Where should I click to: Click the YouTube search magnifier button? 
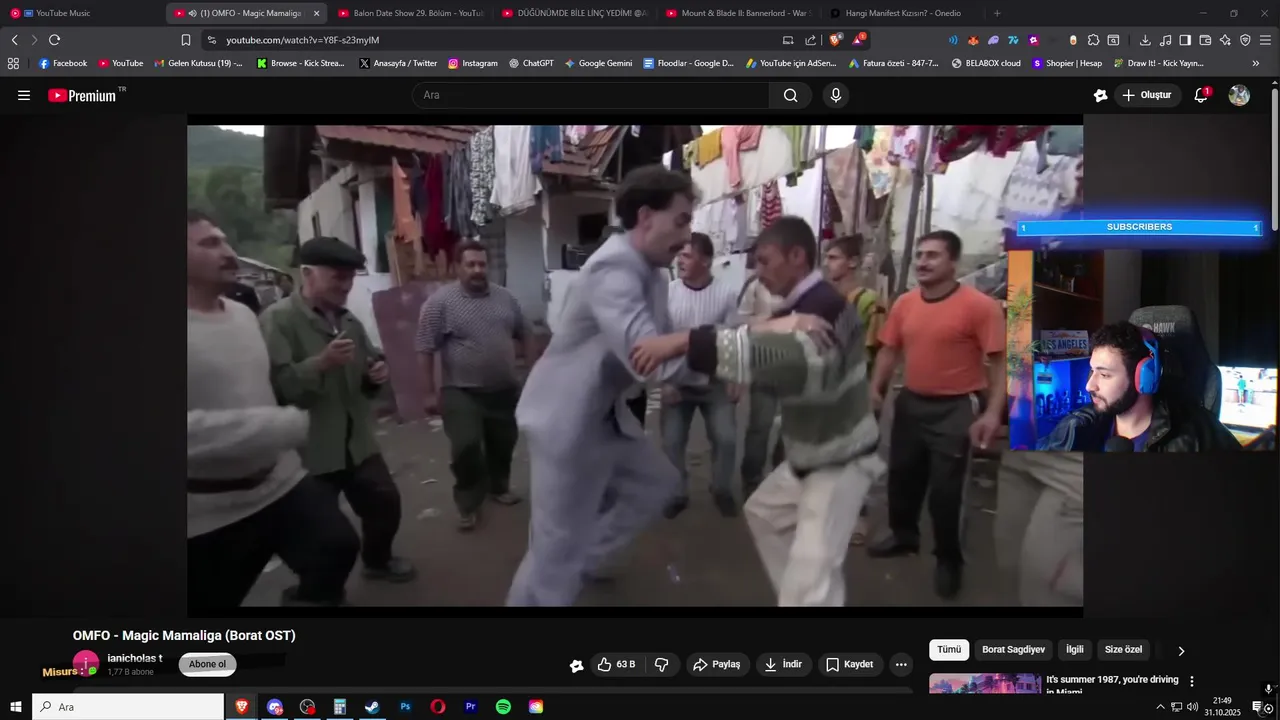pos(790,95)
